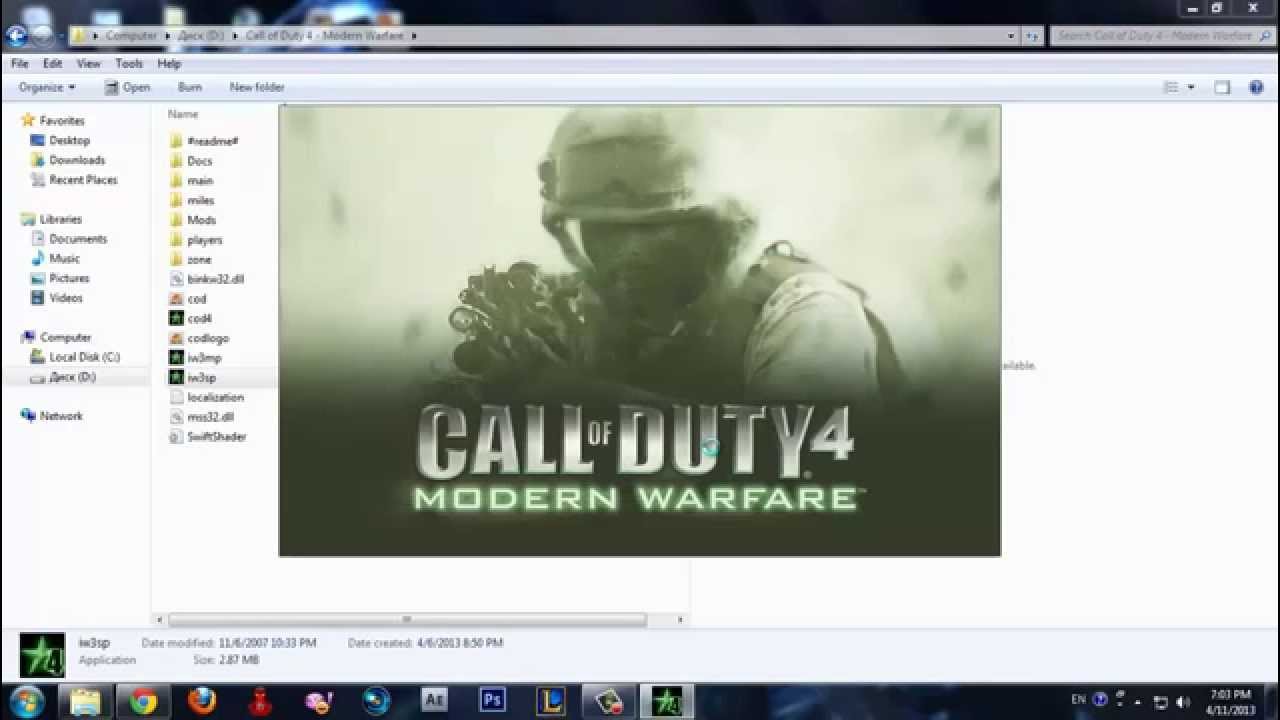The width and height of the screenshot is (1280, 720).
Task: Launch Firefox from taskbar
Action: tap(201, 700)
